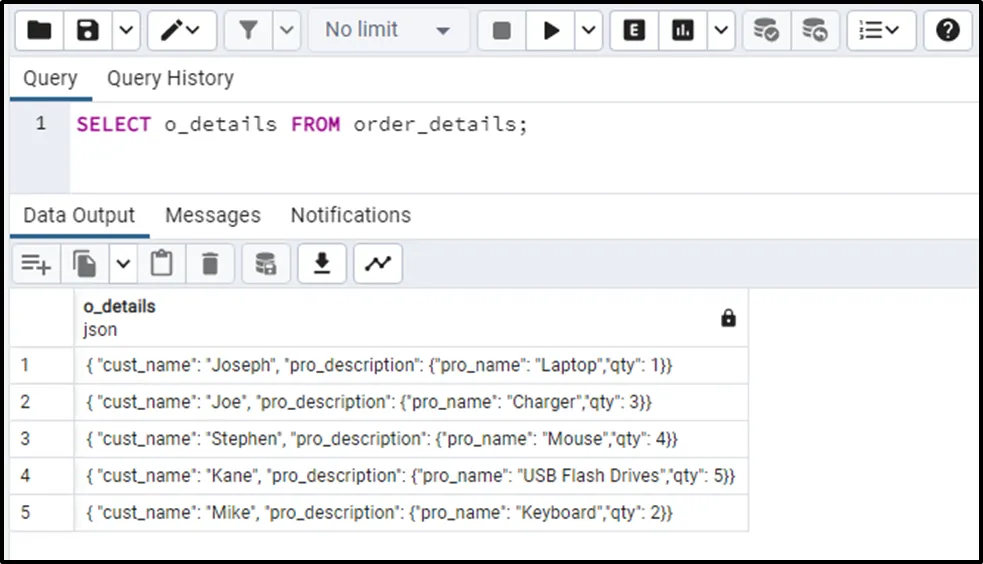Click the Save File floppy icon
Viewport: 983px width, 564px height.
(88, 30)
